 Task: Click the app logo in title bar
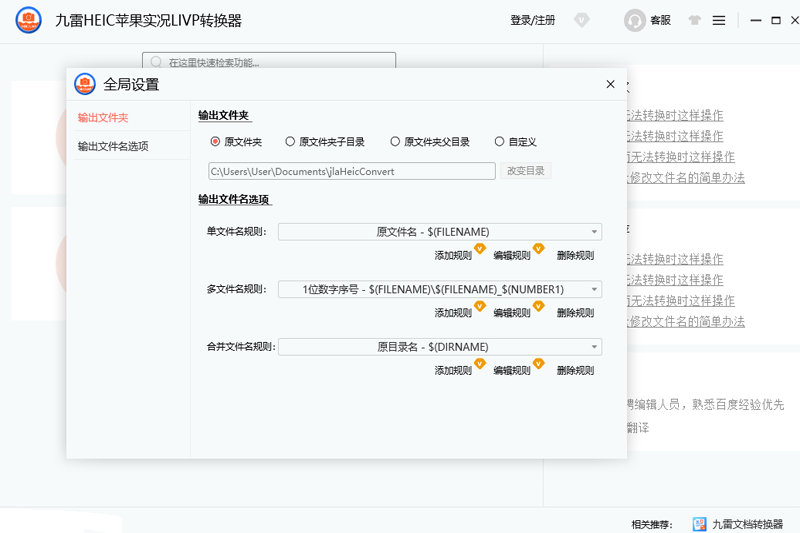click(29, 20)
